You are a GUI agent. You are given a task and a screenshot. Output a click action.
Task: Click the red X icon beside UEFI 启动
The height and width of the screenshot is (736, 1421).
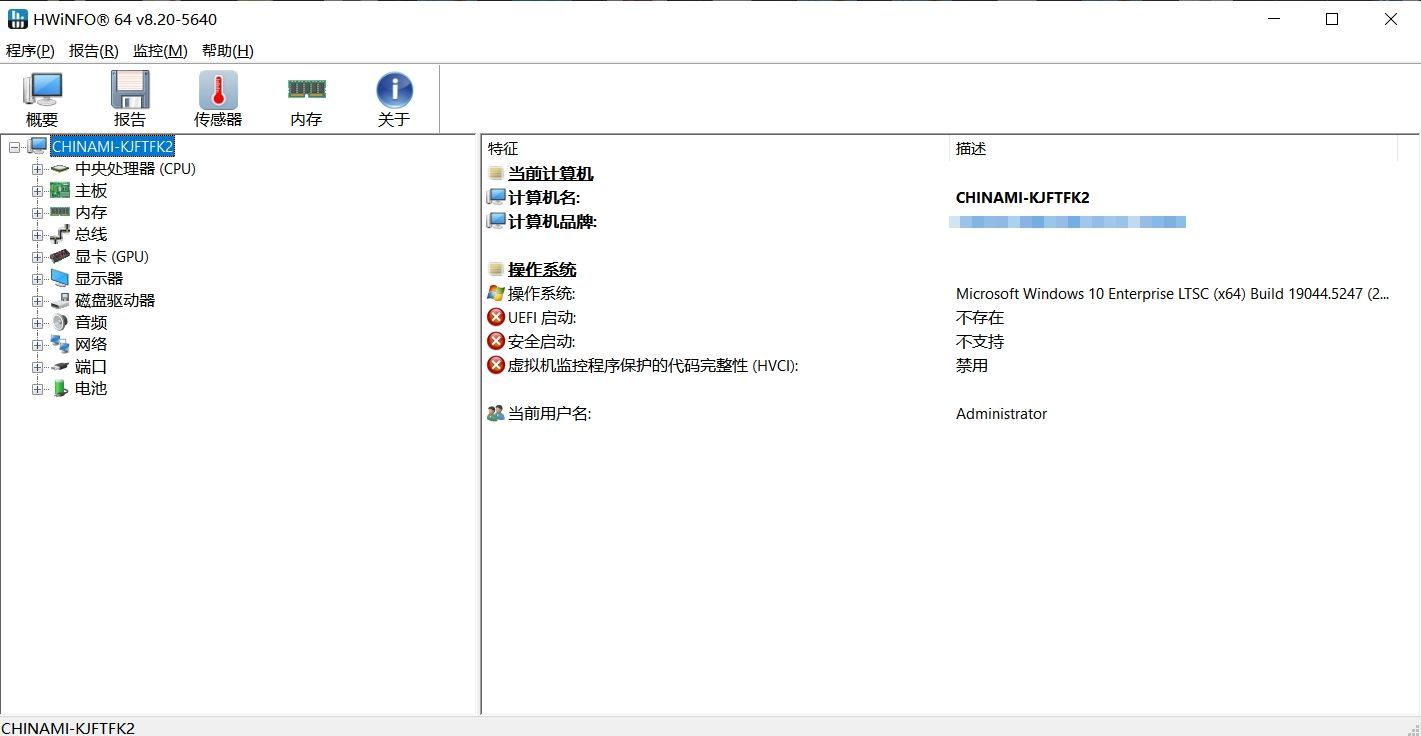coord(496,318)
